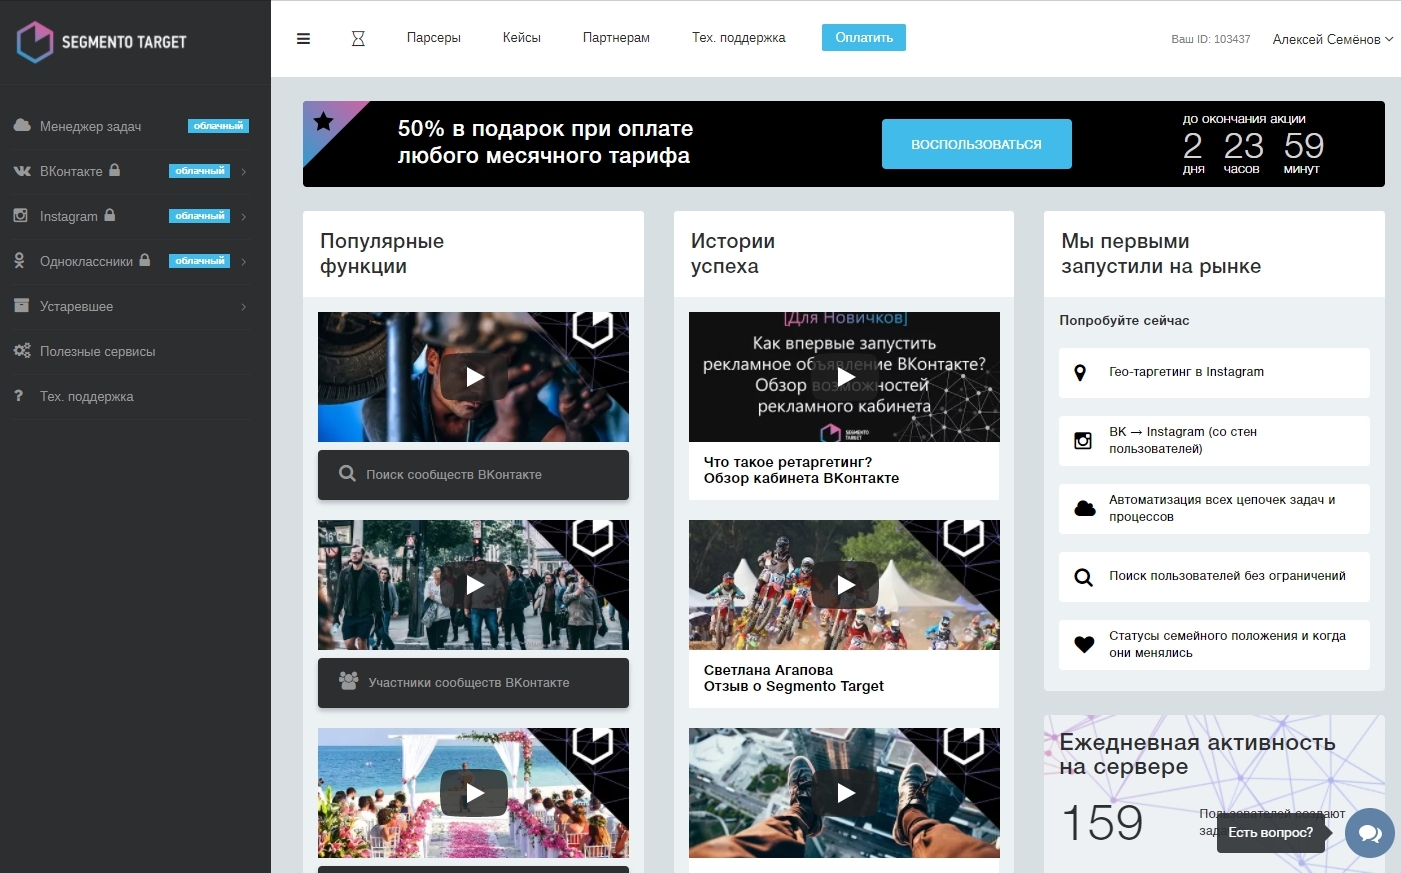The image size is (1401, 873).
Task: Play the rooftop feet video
Action: [845, 793]
